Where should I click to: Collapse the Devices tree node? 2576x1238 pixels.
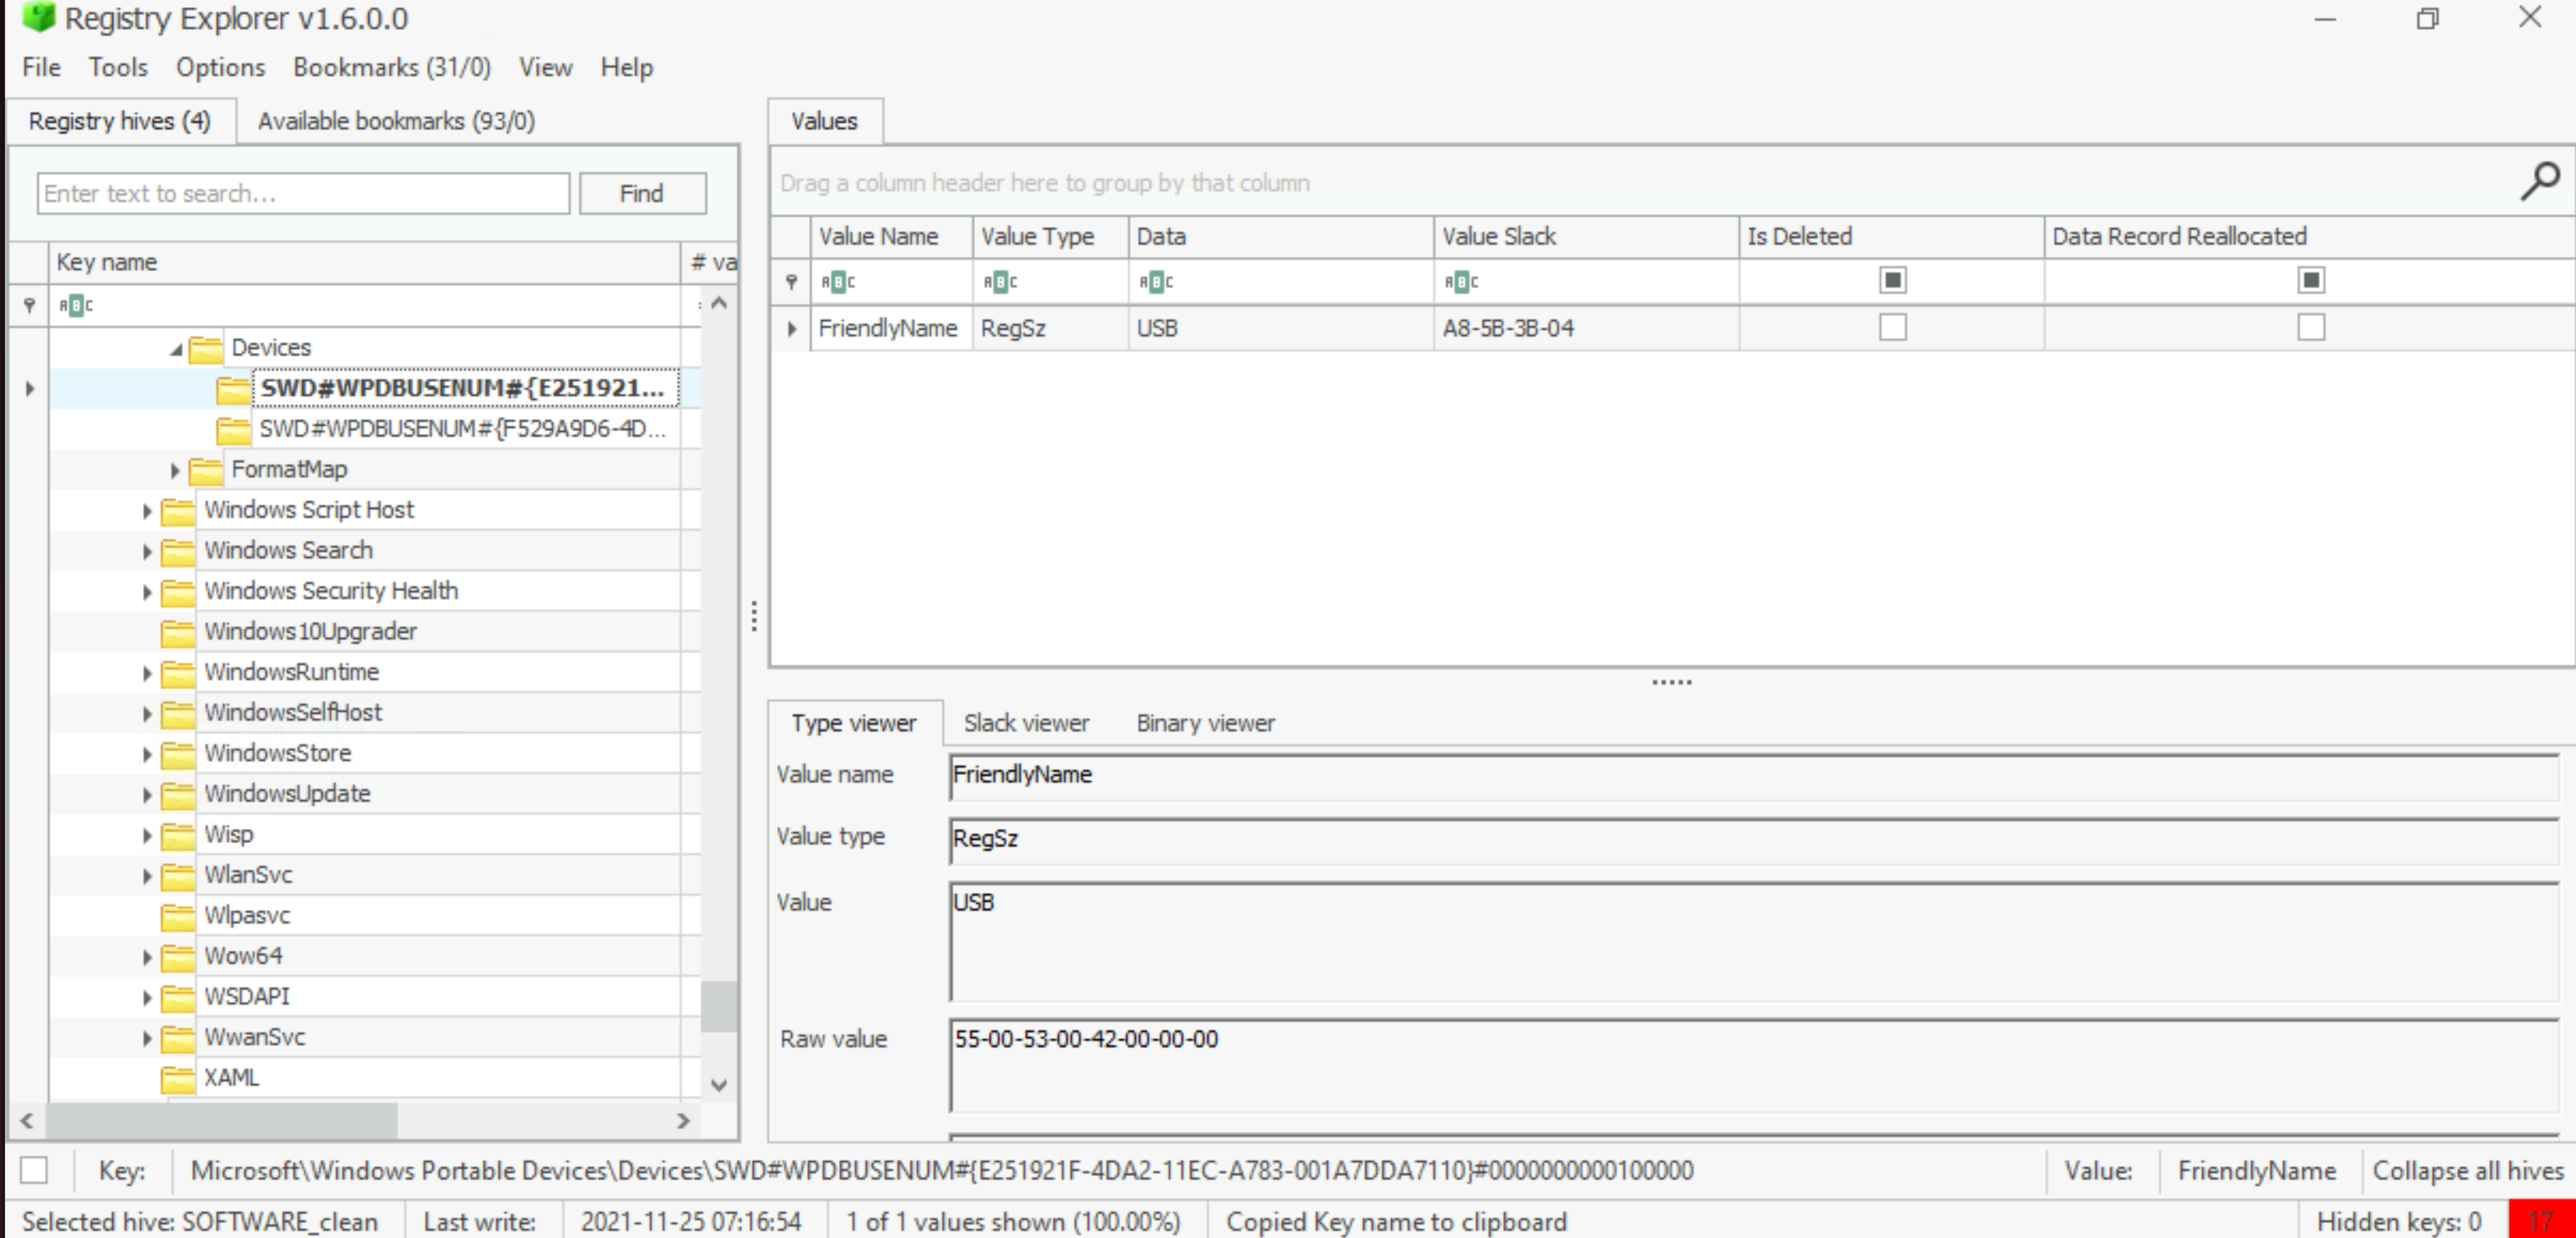click(176, 349)
